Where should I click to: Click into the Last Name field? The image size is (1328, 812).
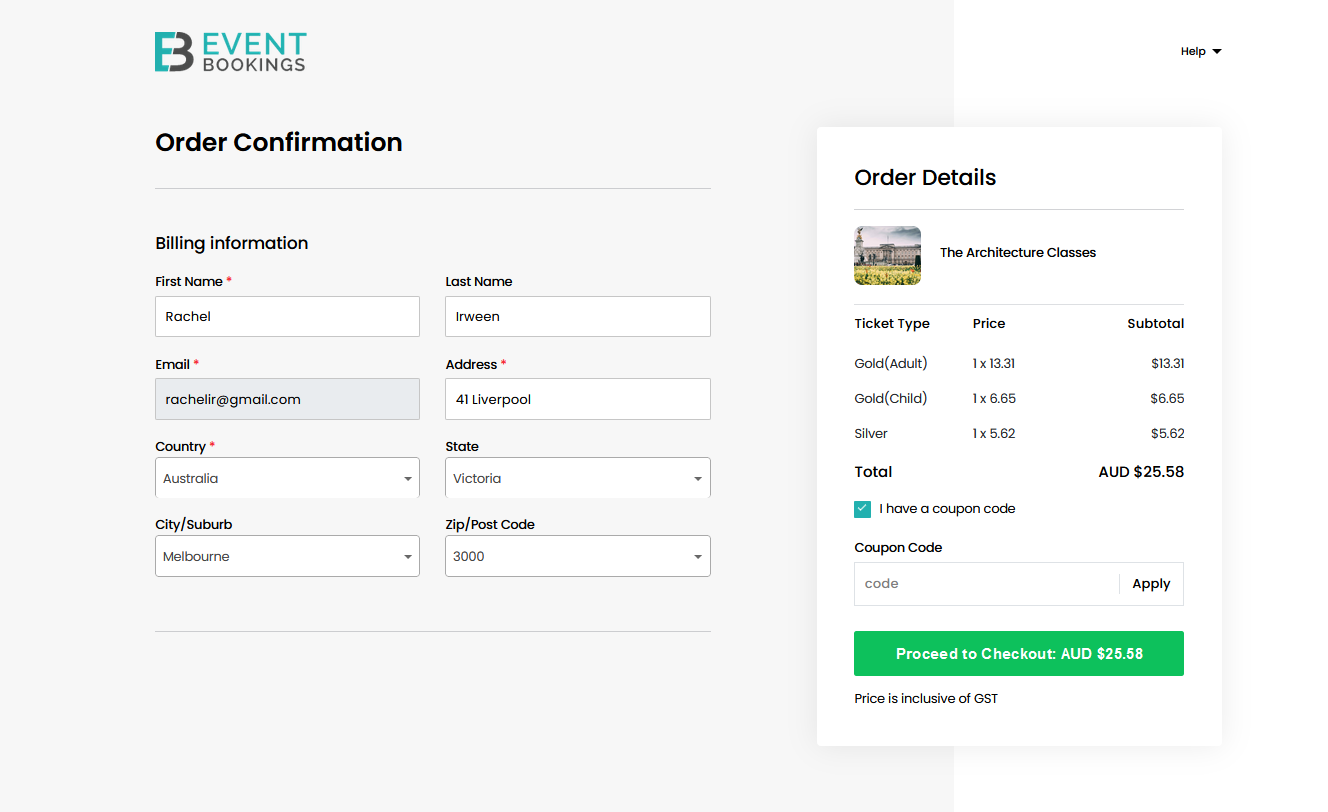click(x=578, y=316)
